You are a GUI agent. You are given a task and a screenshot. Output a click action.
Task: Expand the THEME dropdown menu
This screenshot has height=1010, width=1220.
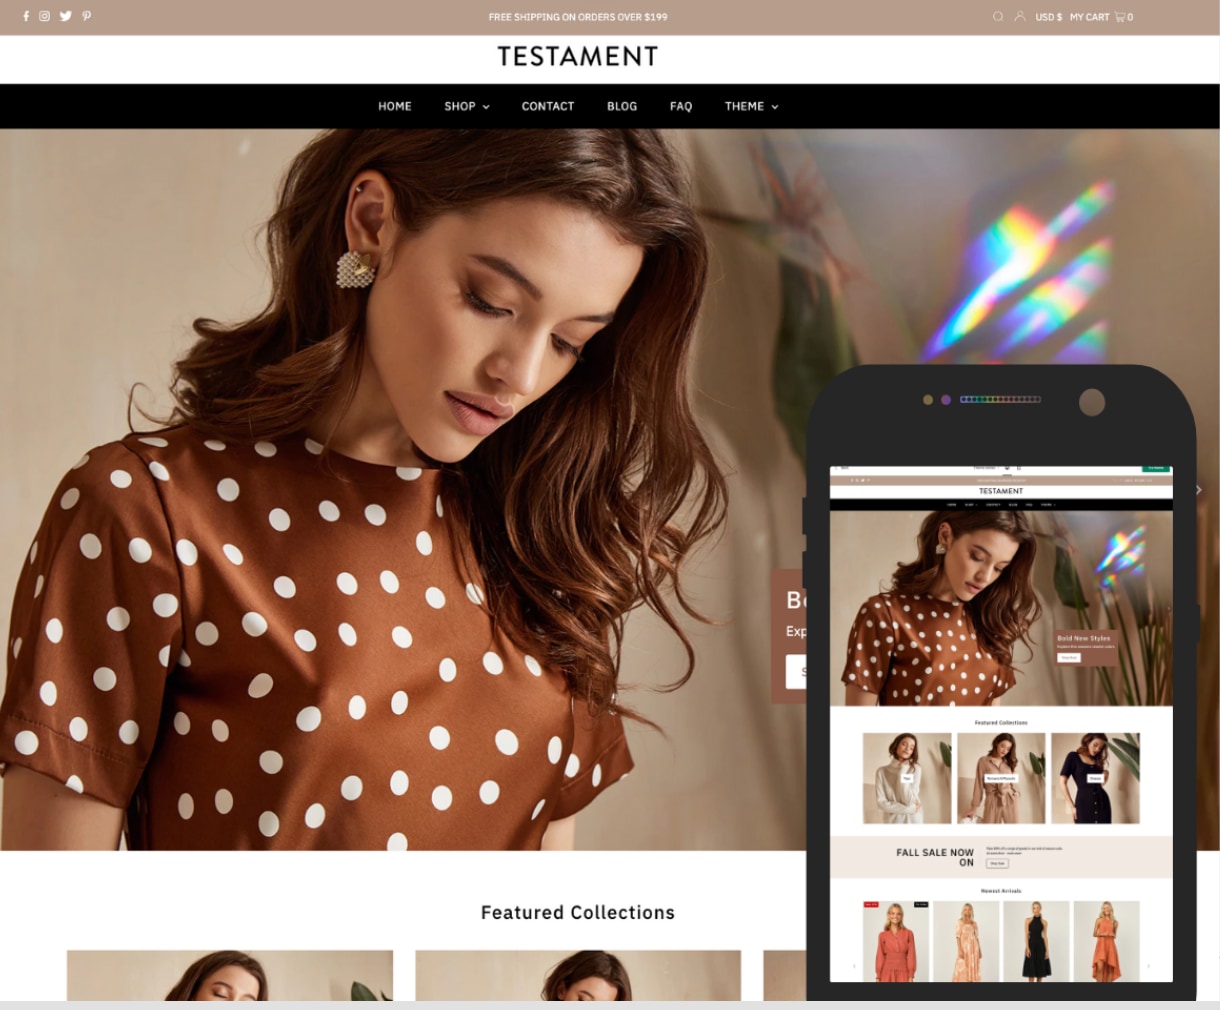[751, 106]
